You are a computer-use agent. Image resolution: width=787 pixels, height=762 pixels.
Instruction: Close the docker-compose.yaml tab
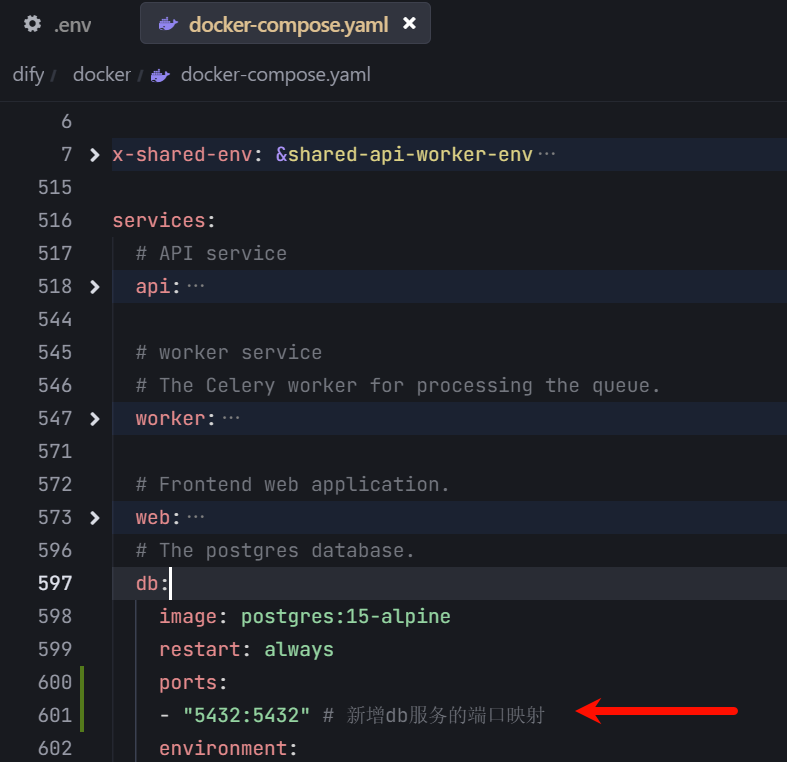(409, 23)
